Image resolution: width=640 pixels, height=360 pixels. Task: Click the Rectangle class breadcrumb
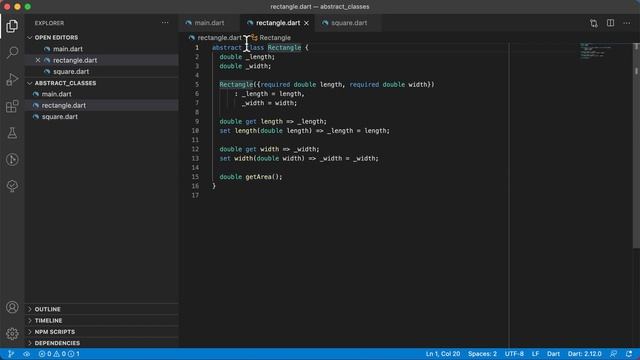(x=275, y=38)
